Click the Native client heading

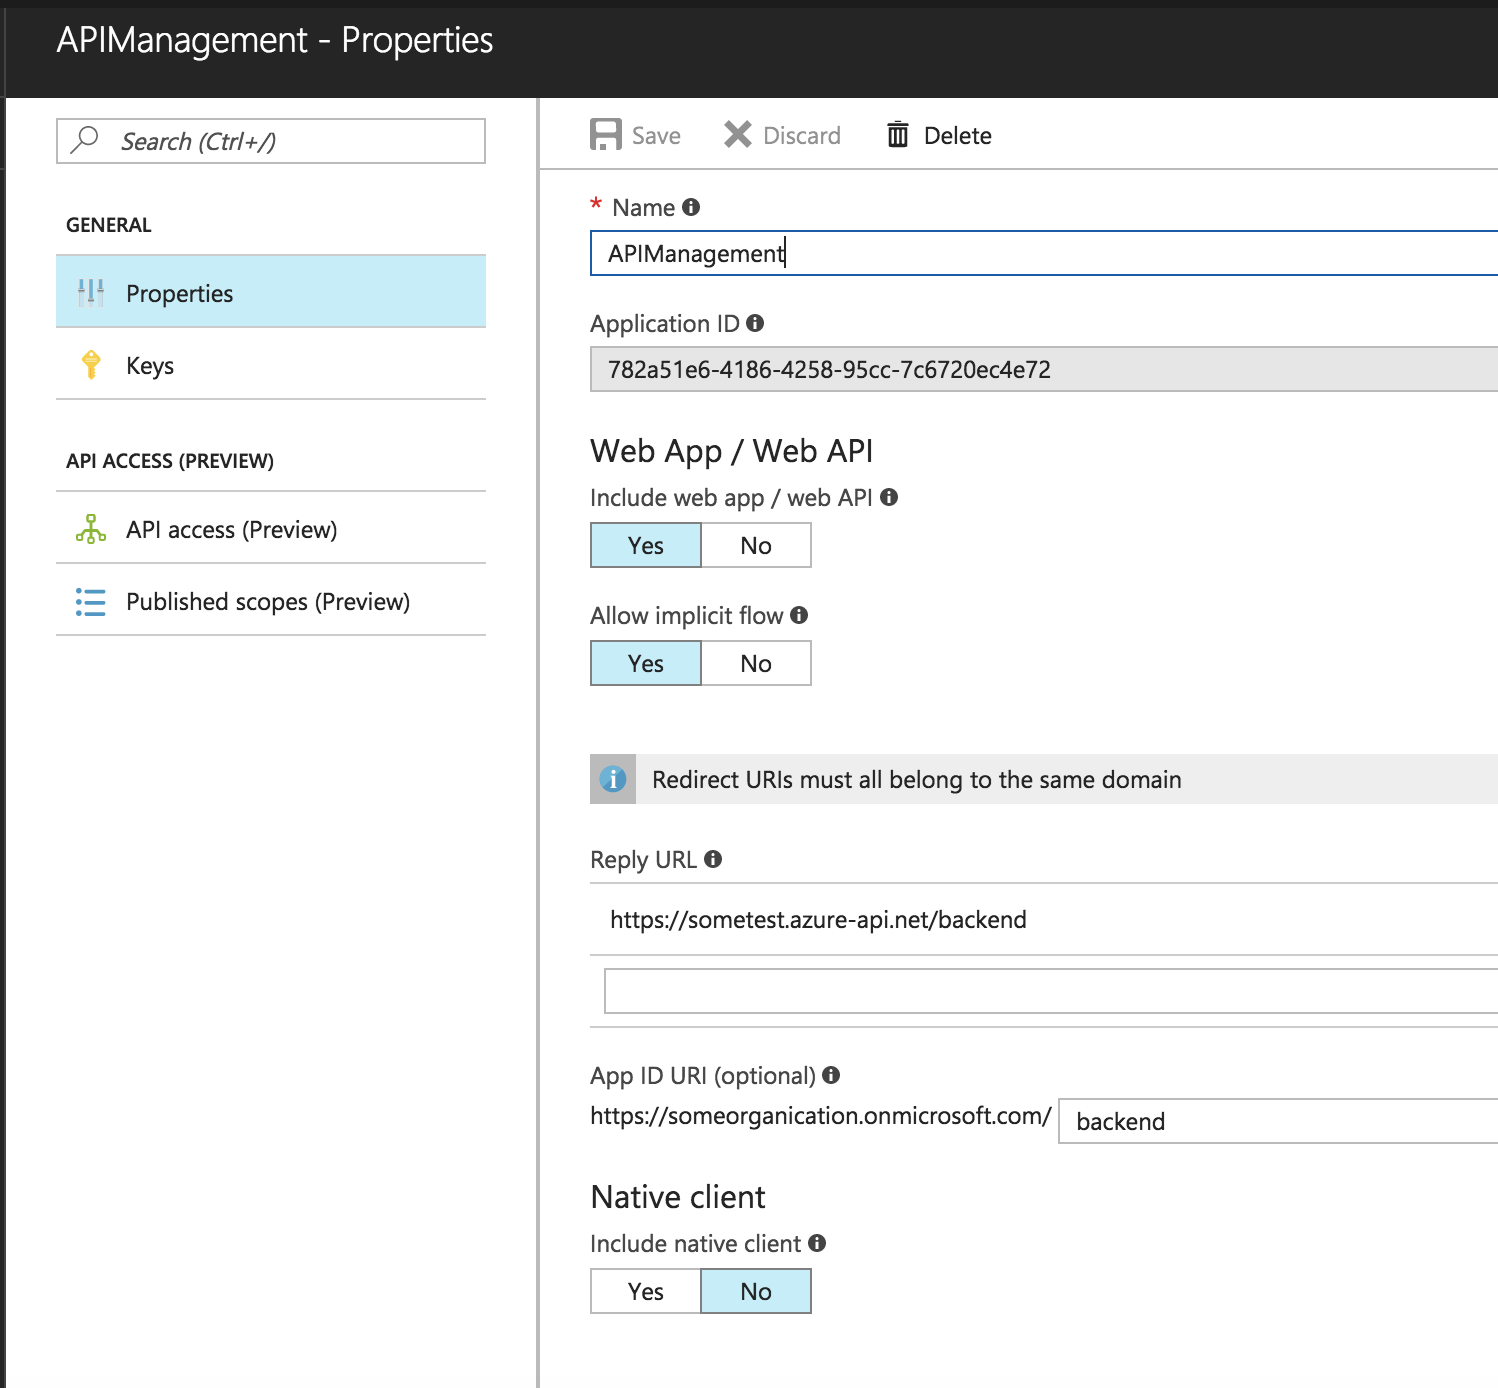tap(678, 1197)
